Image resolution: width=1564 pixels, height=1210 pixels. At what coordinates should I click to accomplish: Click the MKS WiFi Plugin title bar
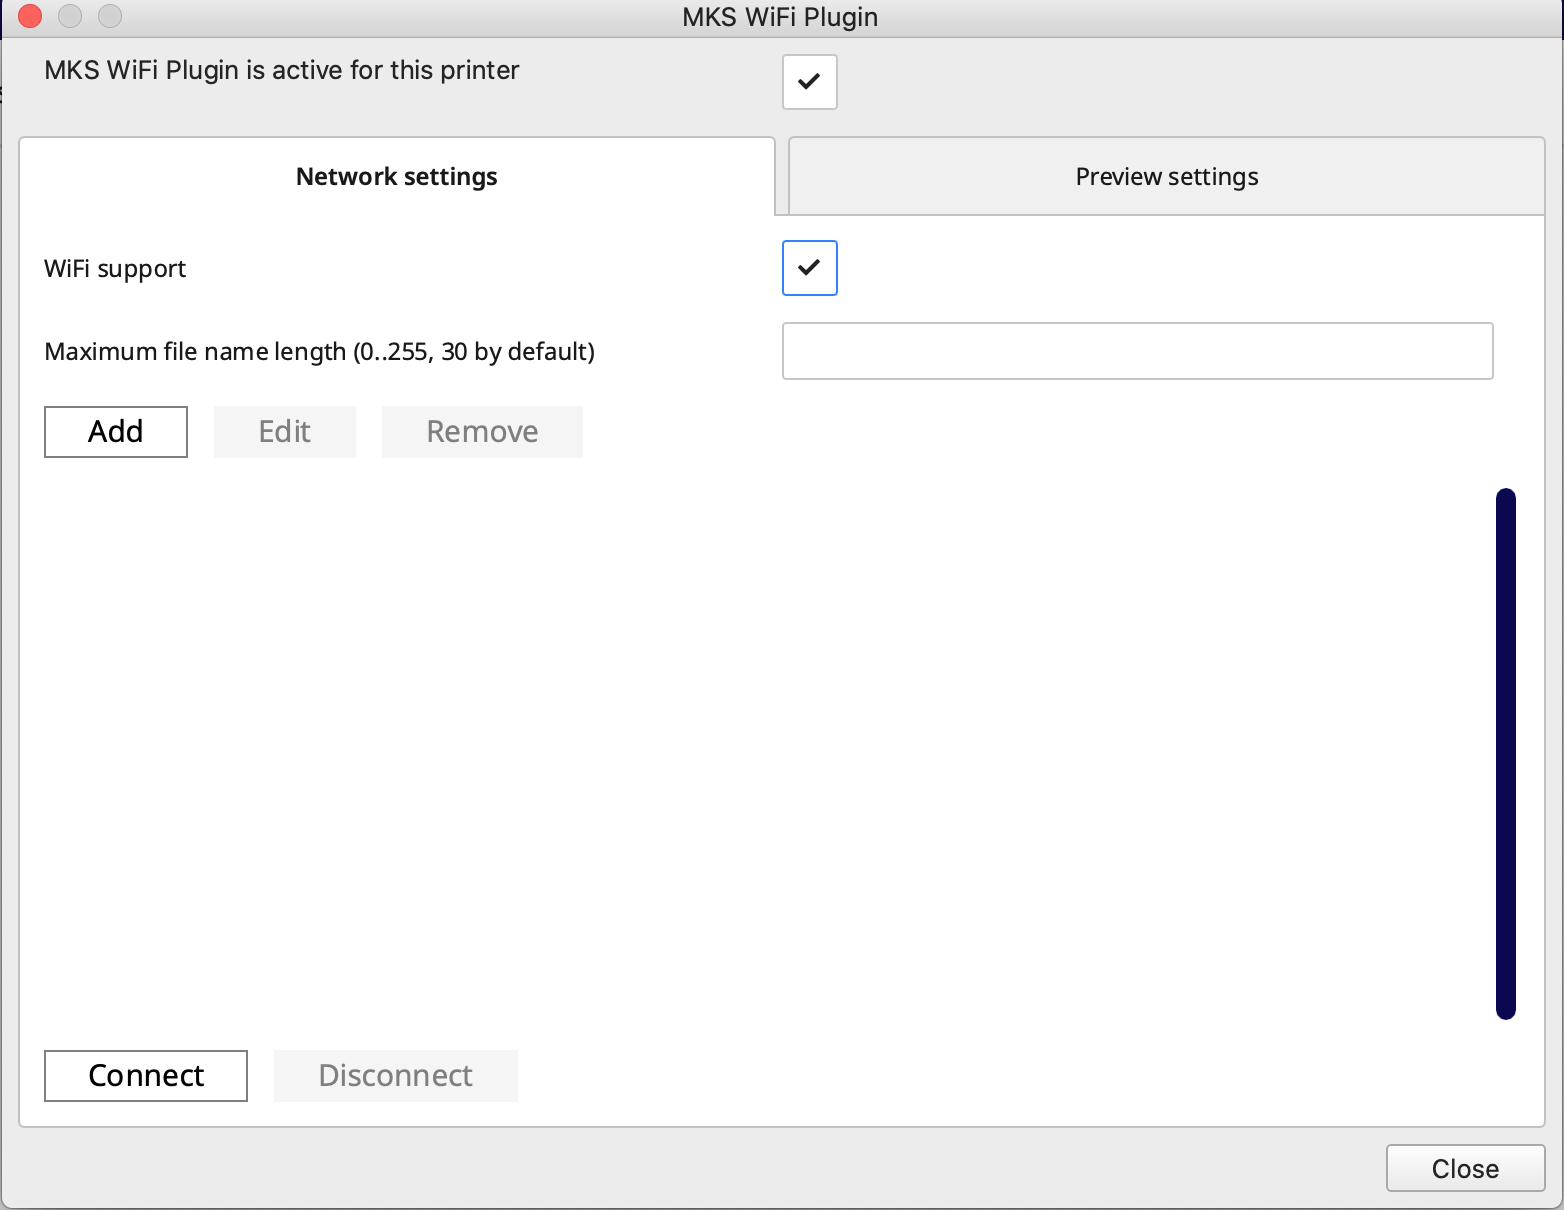pos(779,16)
